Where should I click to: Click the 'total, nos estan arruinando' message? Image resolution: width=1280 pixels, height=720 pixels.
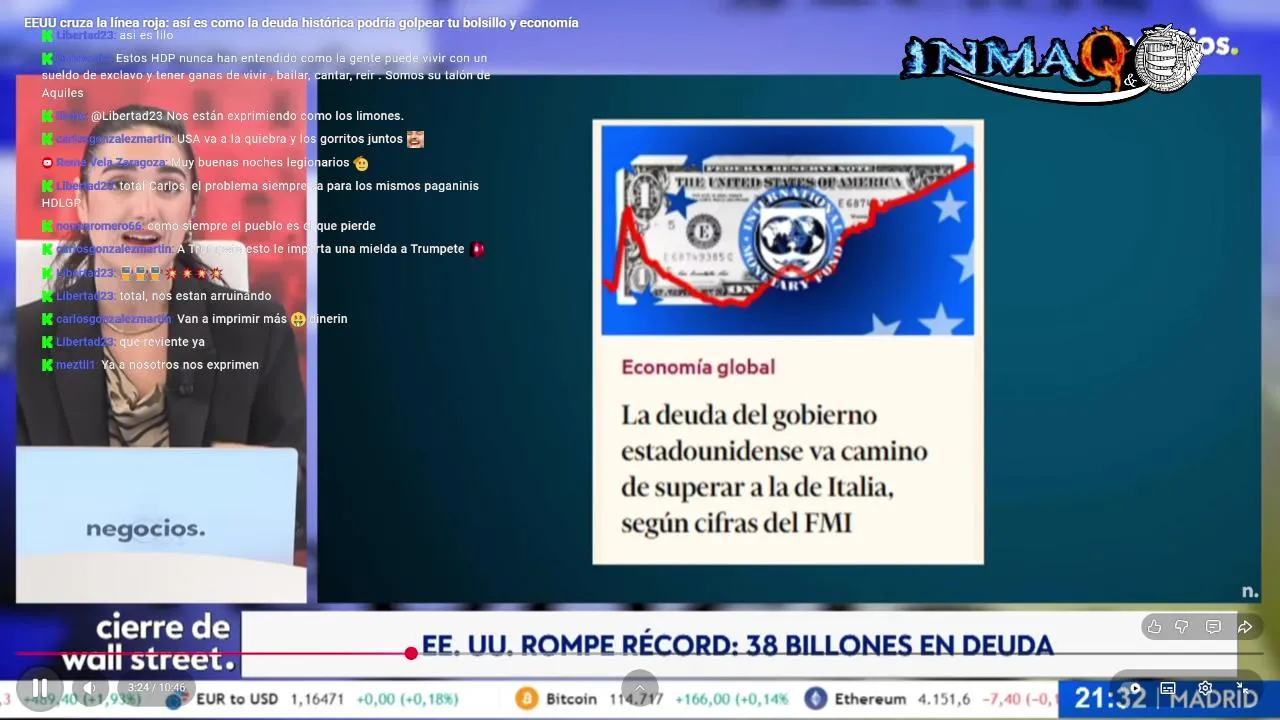click(x=195, y=296)
